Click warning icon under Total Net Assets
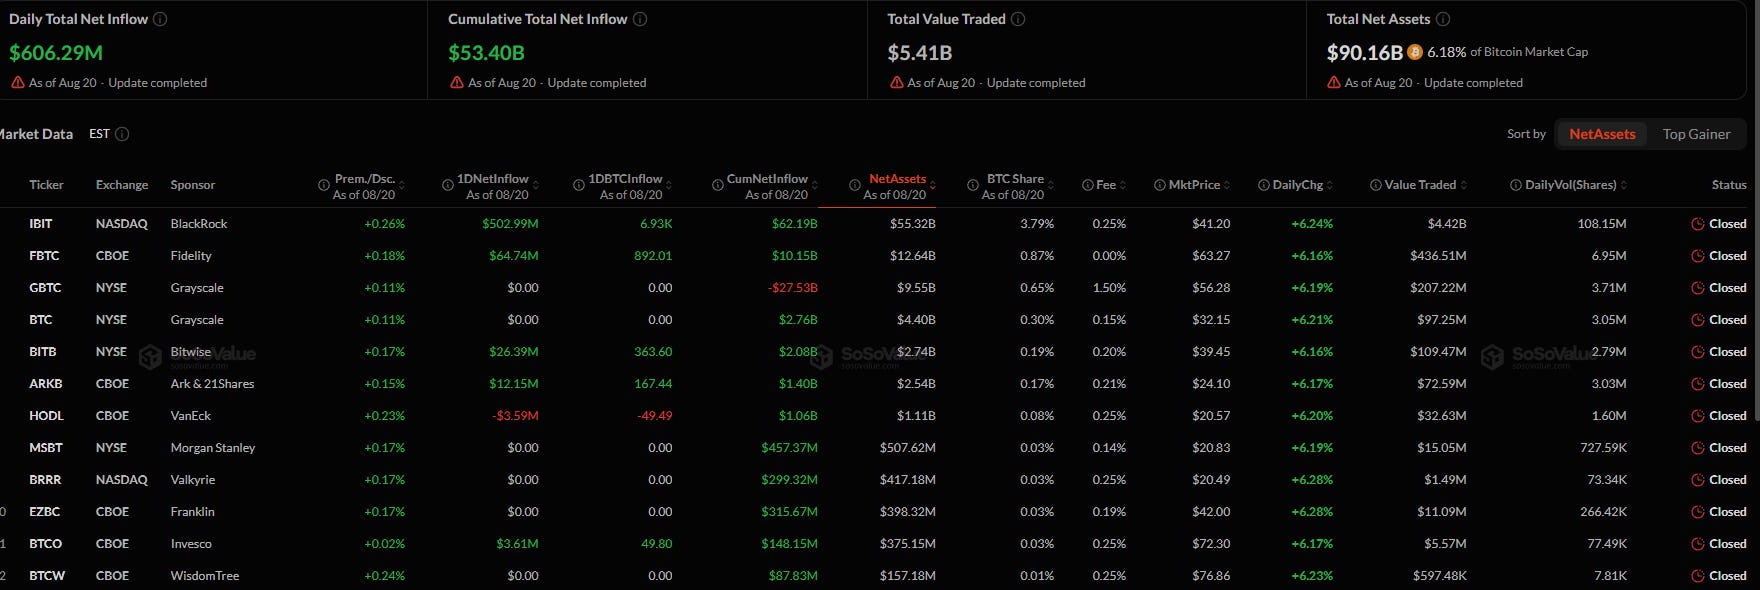This screenshot has width=1760, height=590. coord(1334,83)
